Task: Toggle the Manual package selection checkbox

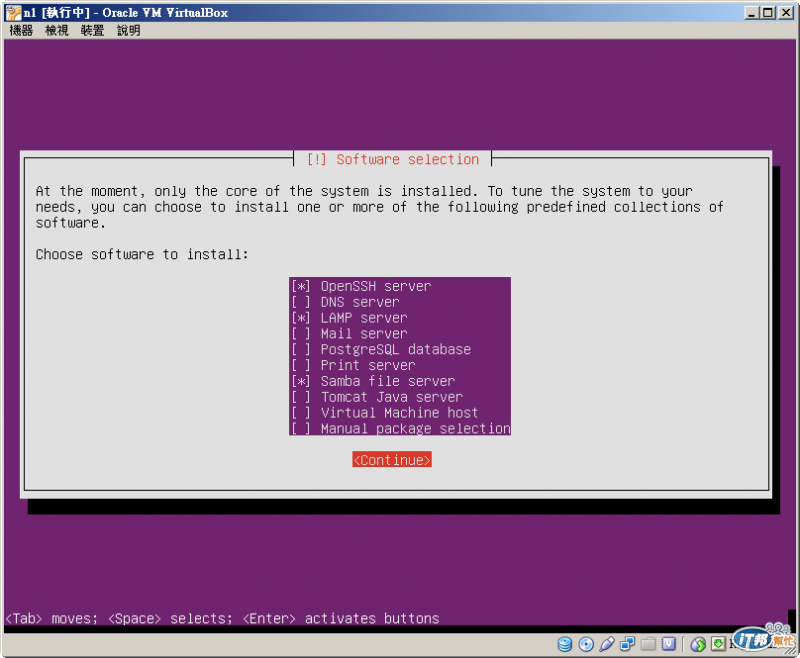Action: pos(301,428)
